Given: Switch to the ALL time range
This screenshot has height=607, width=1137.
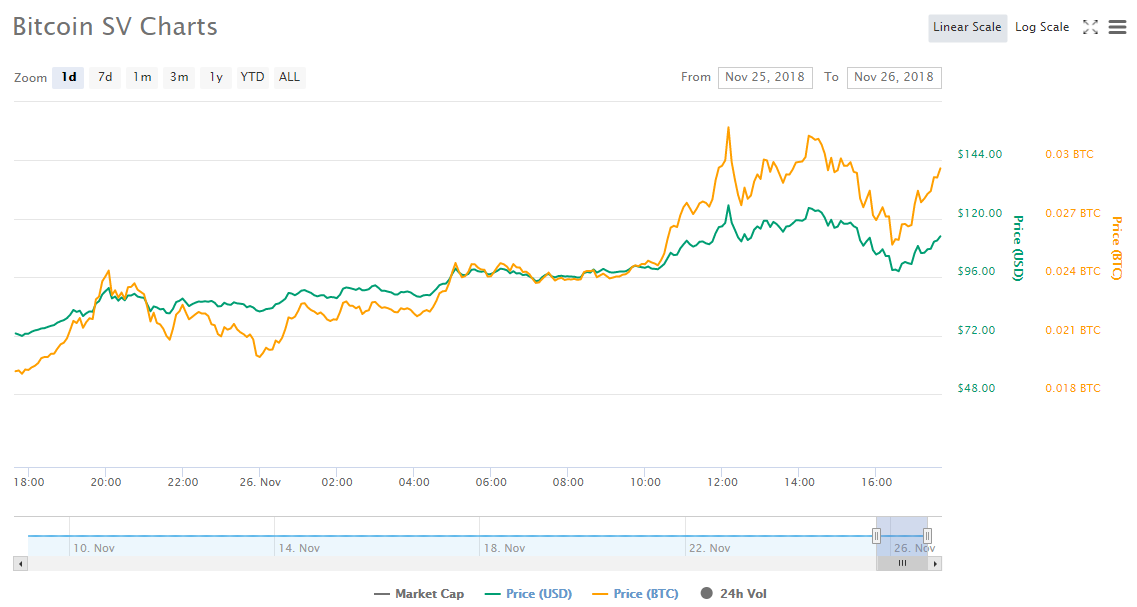Looking at the screenshot, I should pos(289,77).
